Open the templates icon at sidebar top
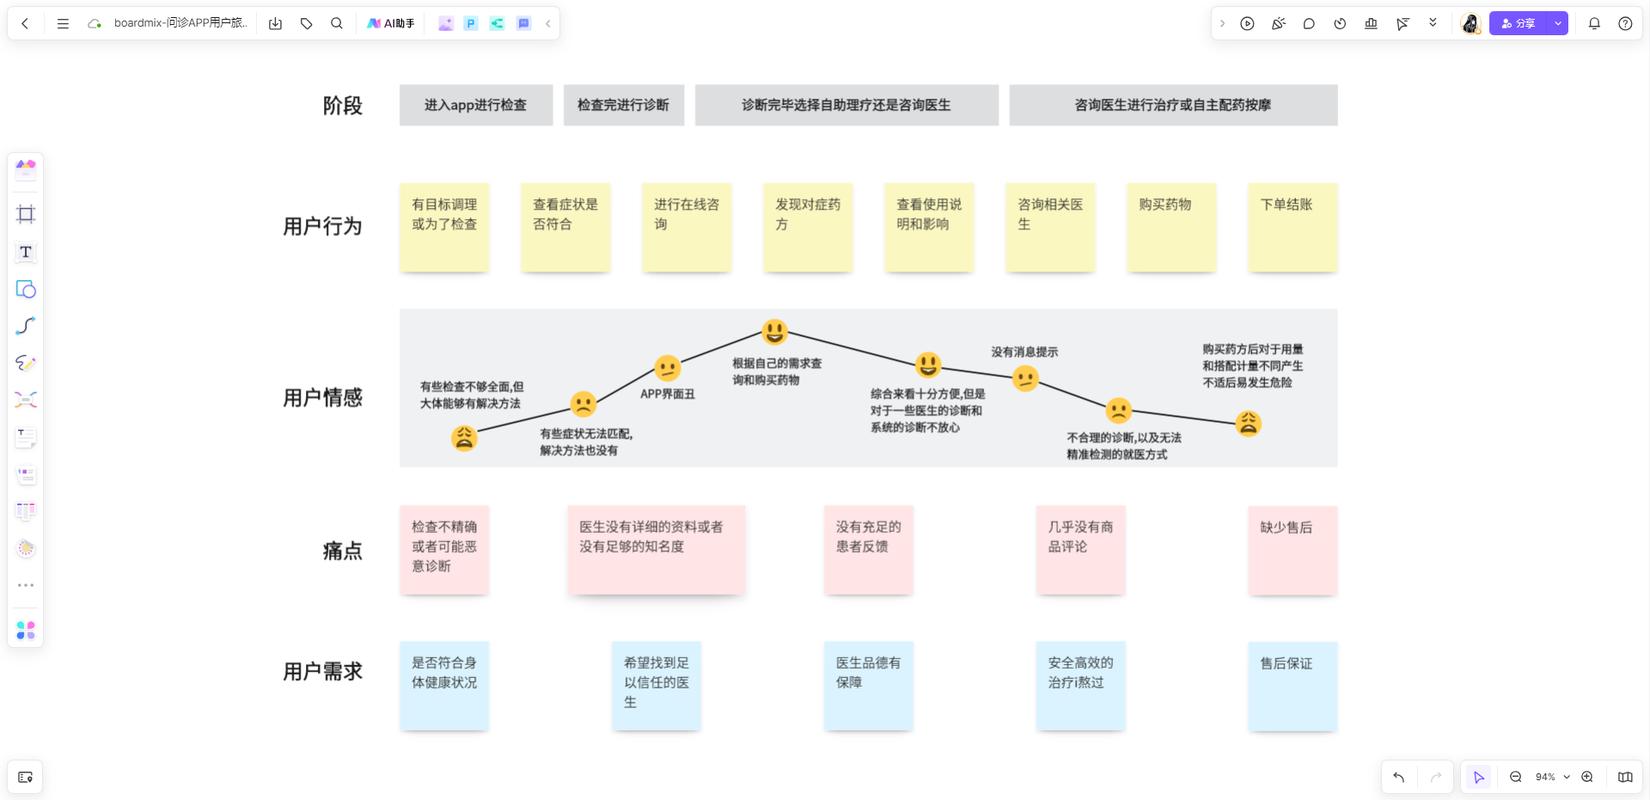 (26, 168)
